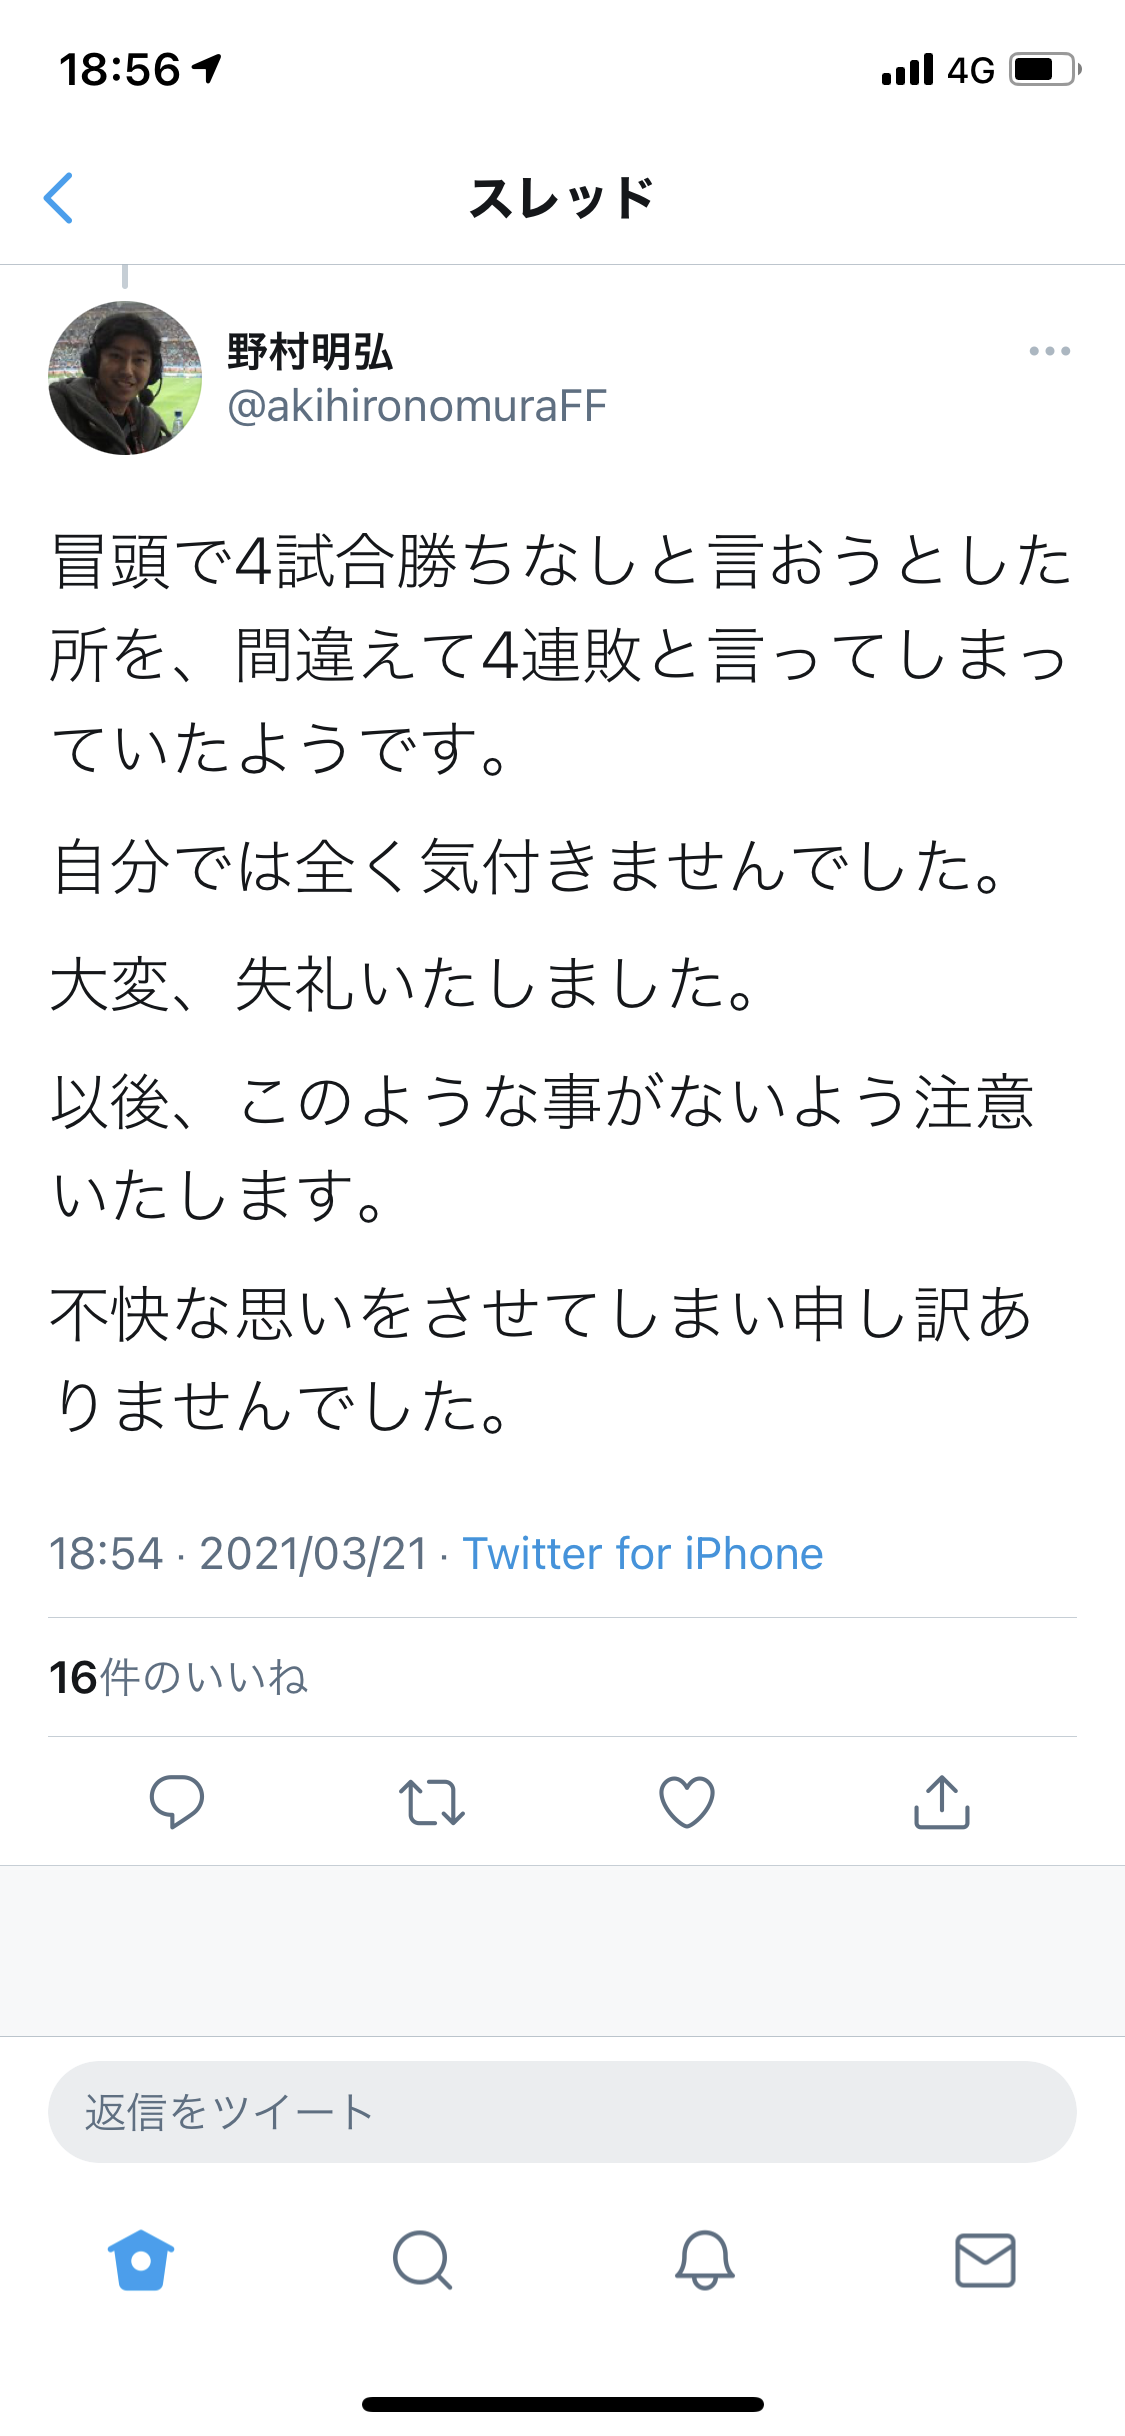
Task: Tap the display name 野村明弘
Action: click(x=310, y=352)
